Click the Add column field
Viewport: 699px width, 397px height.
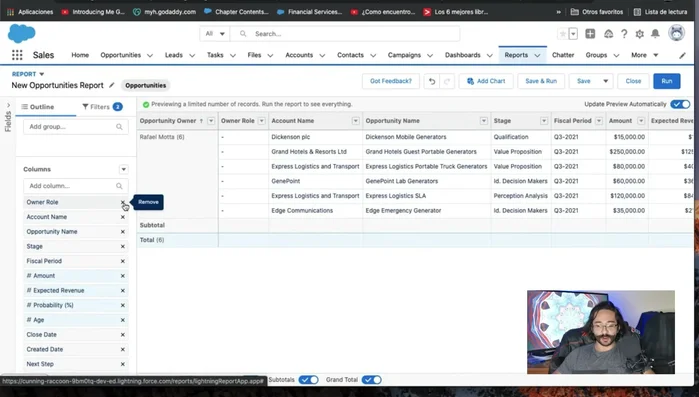coord(76,186)
